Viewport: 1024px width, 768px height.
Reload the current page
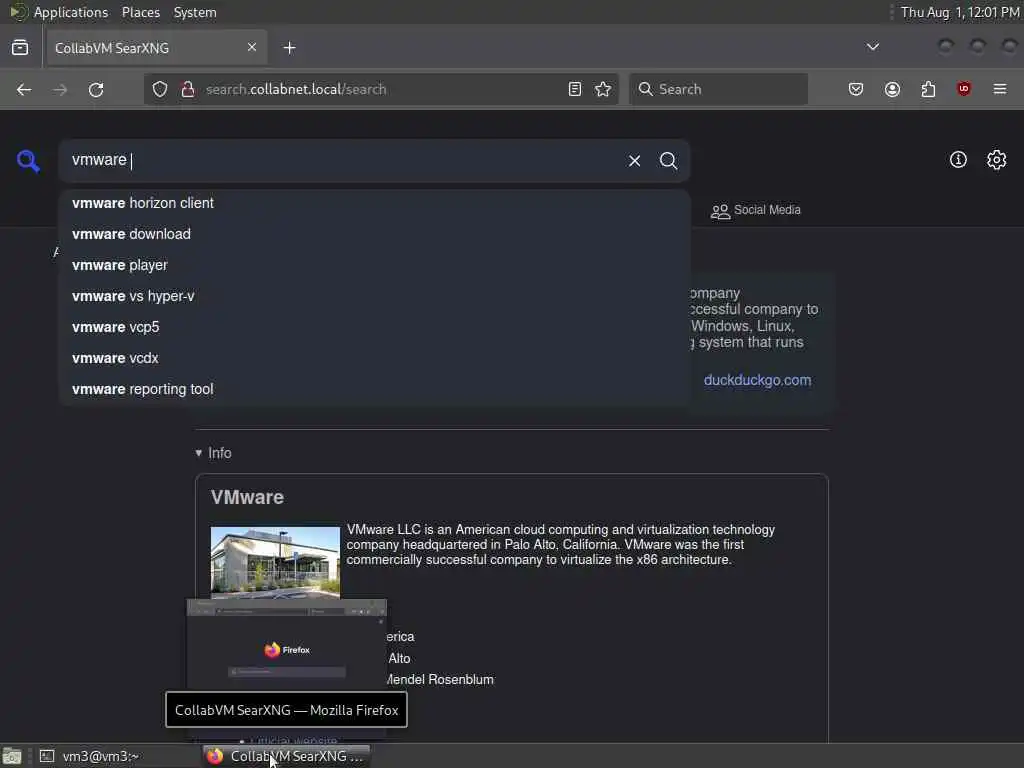coord(96,89)
